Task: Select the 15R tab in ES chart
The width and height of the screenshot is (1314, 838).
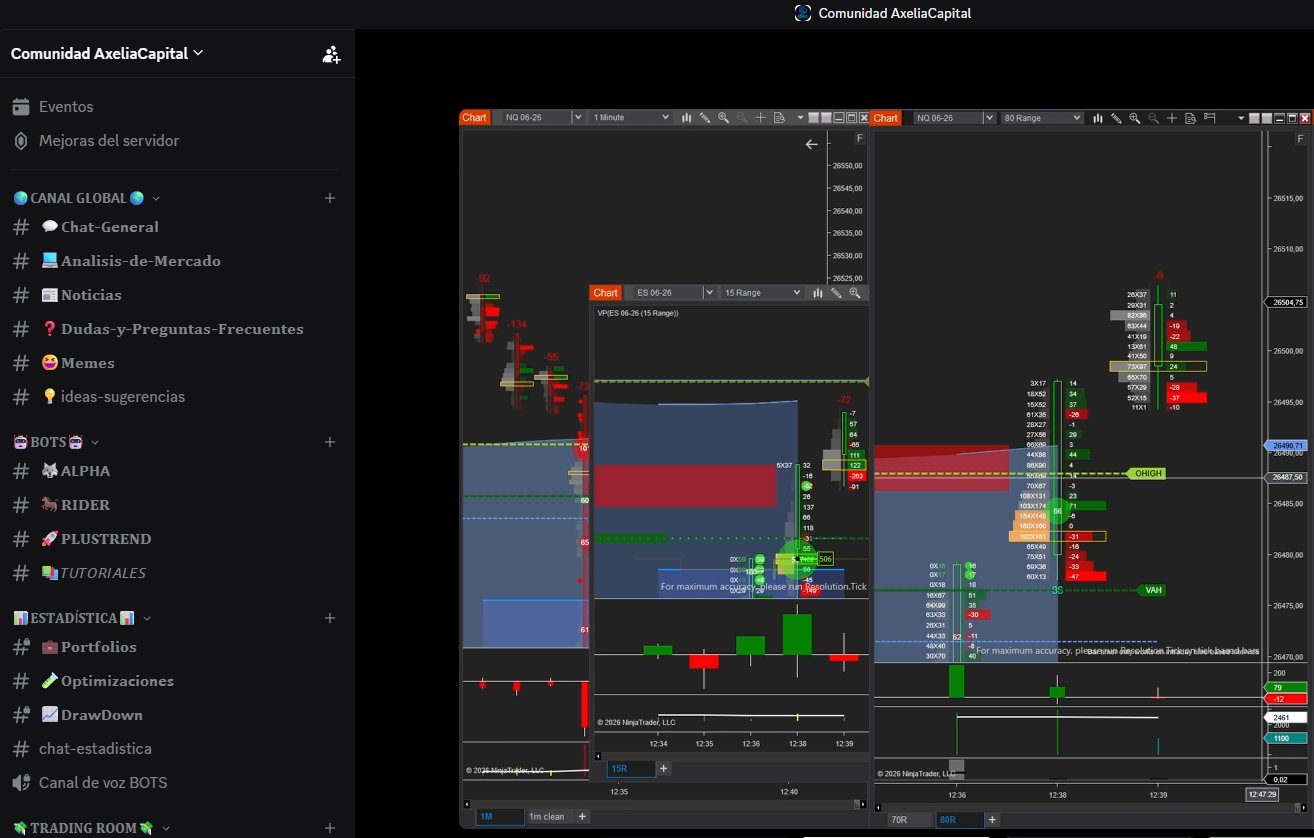Action: click(631, 769)
